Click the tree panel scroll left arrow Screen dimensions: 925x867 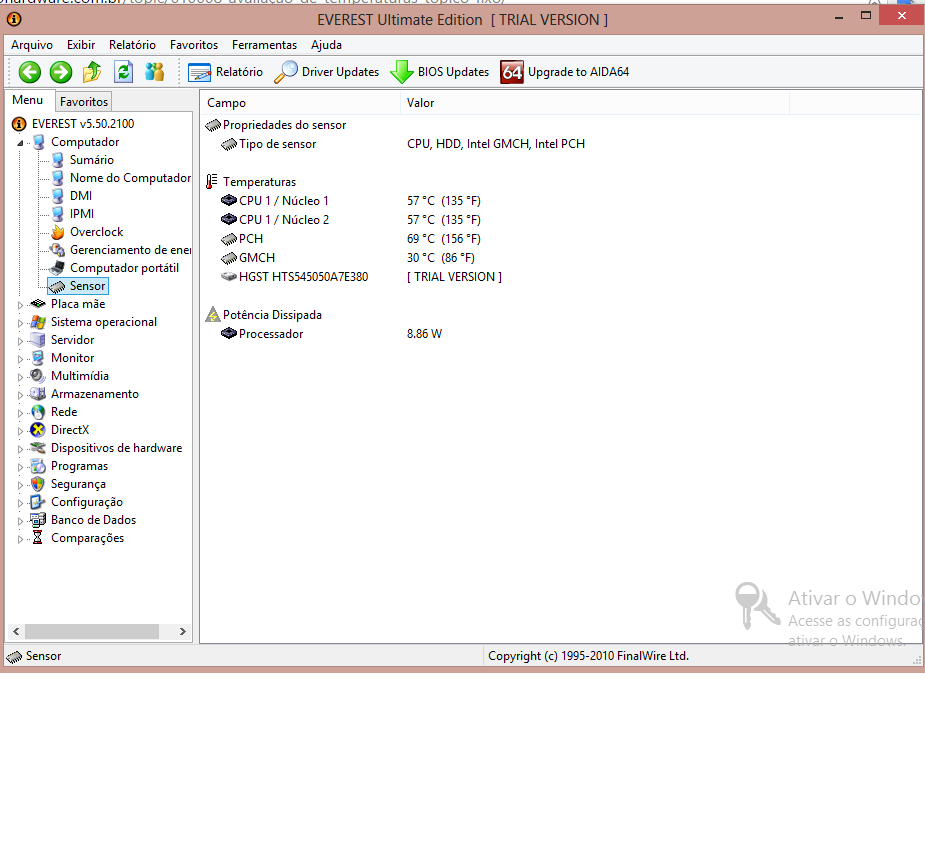(16, 632)
